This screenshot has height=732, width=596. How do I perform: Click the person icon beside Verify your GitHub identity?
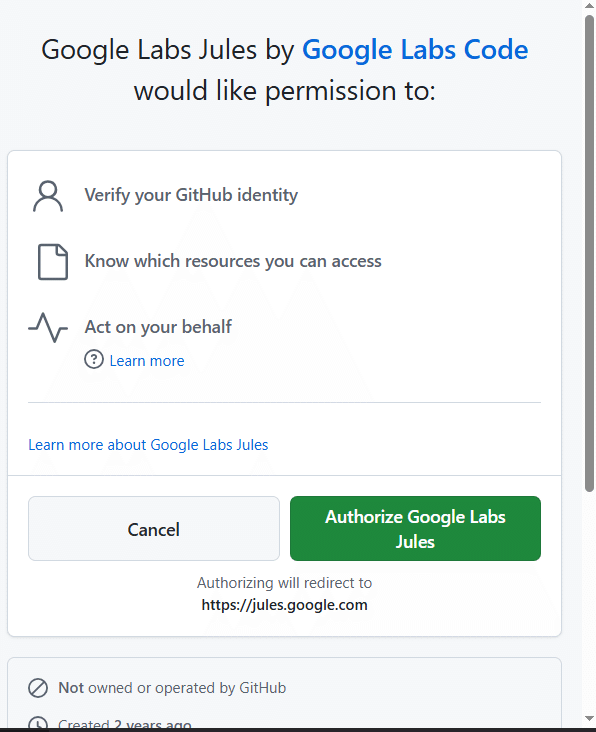click(48, 196)
